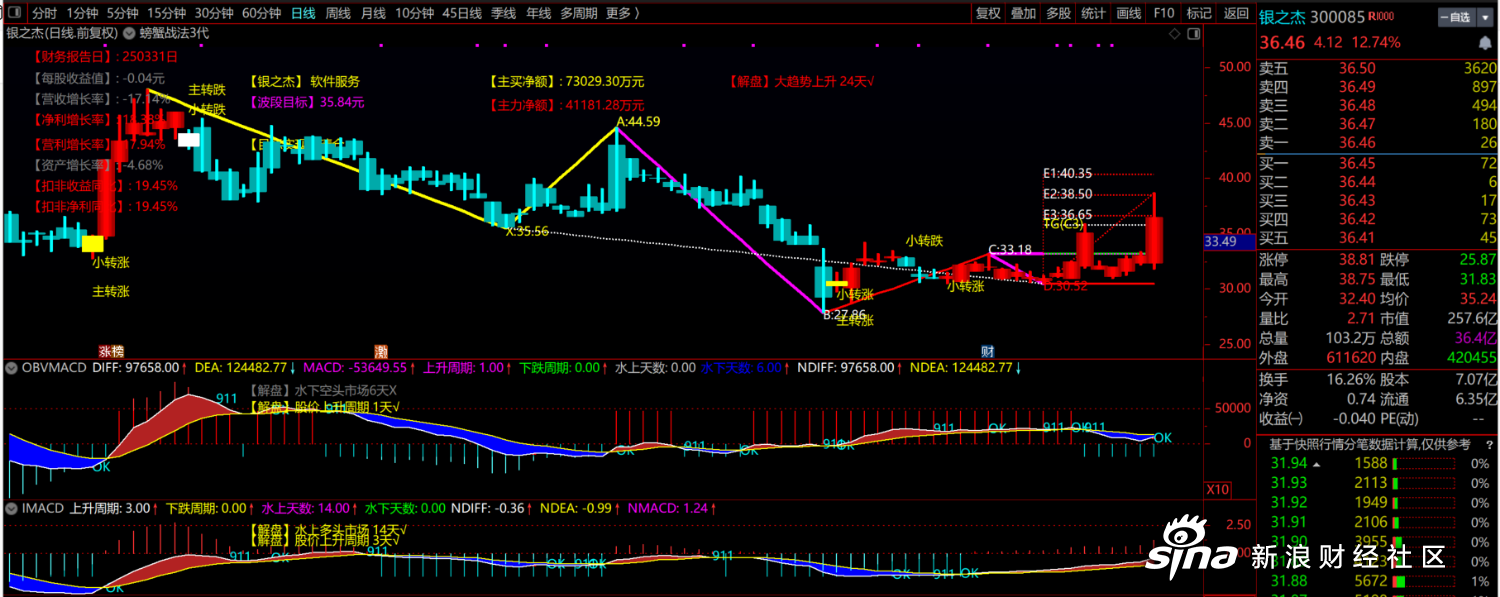This screenshot has width=1500, height=597.
Task: Click the 螃蟹战法3代 indicator name
Action: point(174,33)
